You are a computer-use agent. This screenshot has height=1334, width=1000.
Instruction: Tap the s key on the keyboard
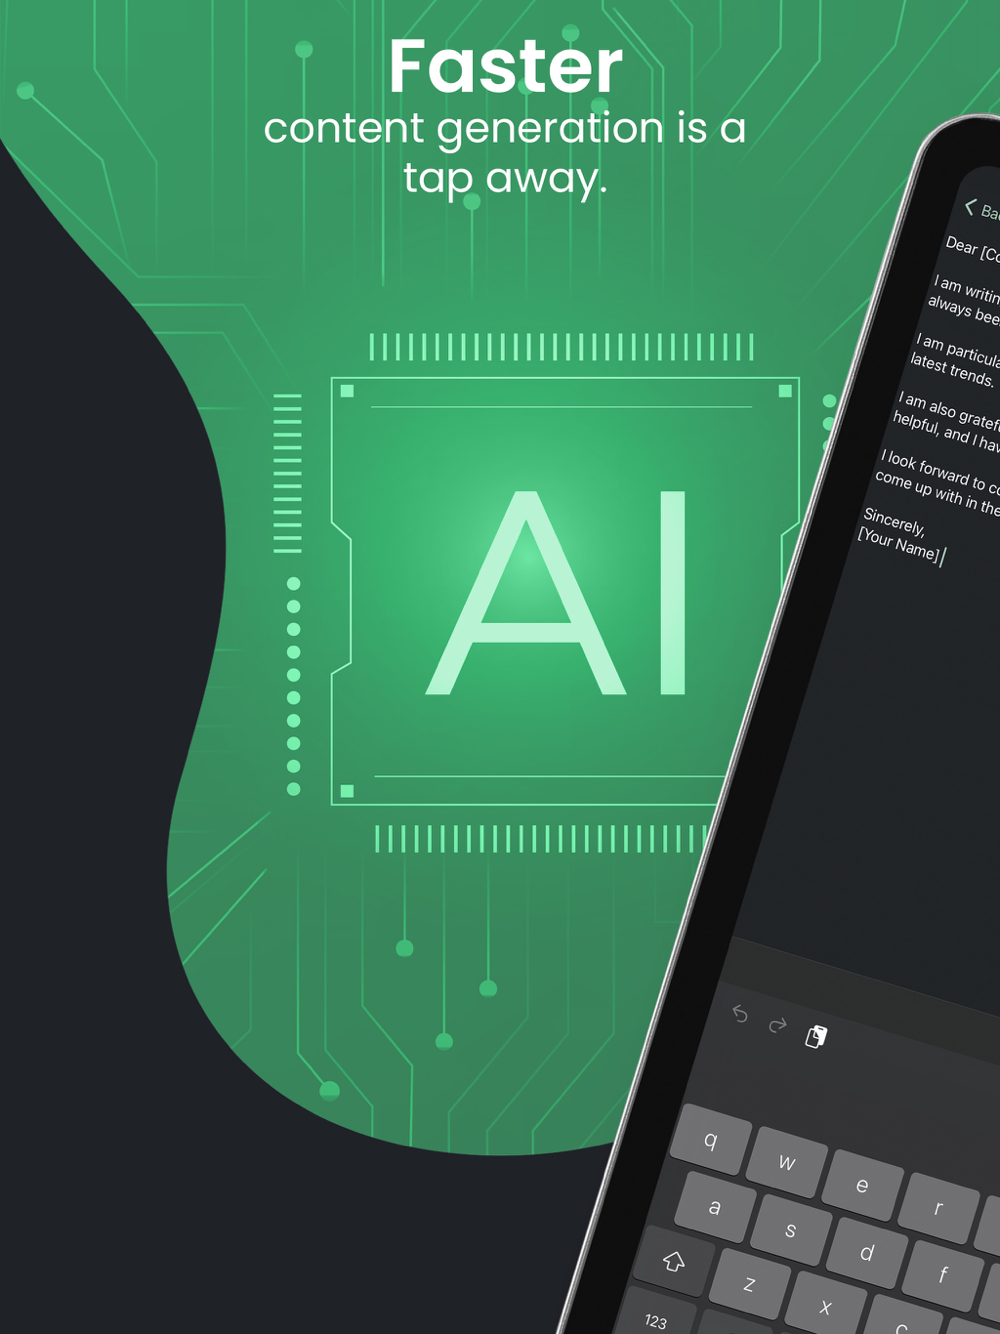pos(790,1230)
